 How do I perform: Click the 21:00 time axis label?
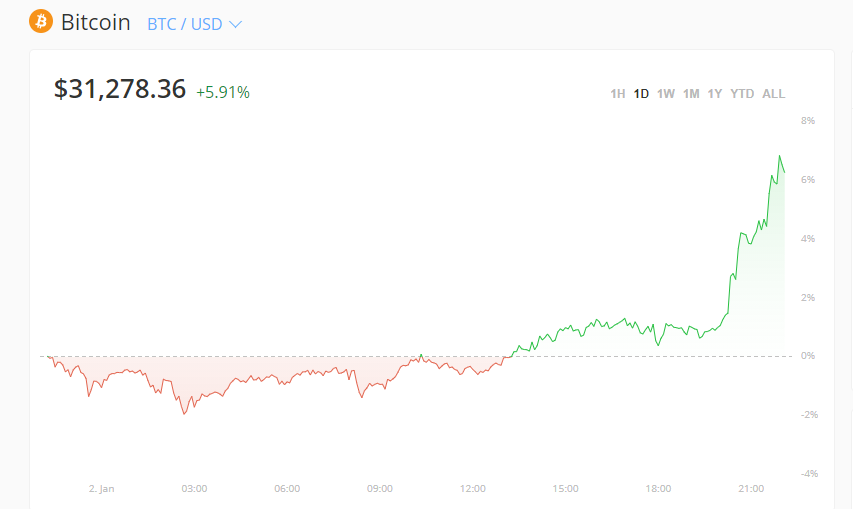751,489
